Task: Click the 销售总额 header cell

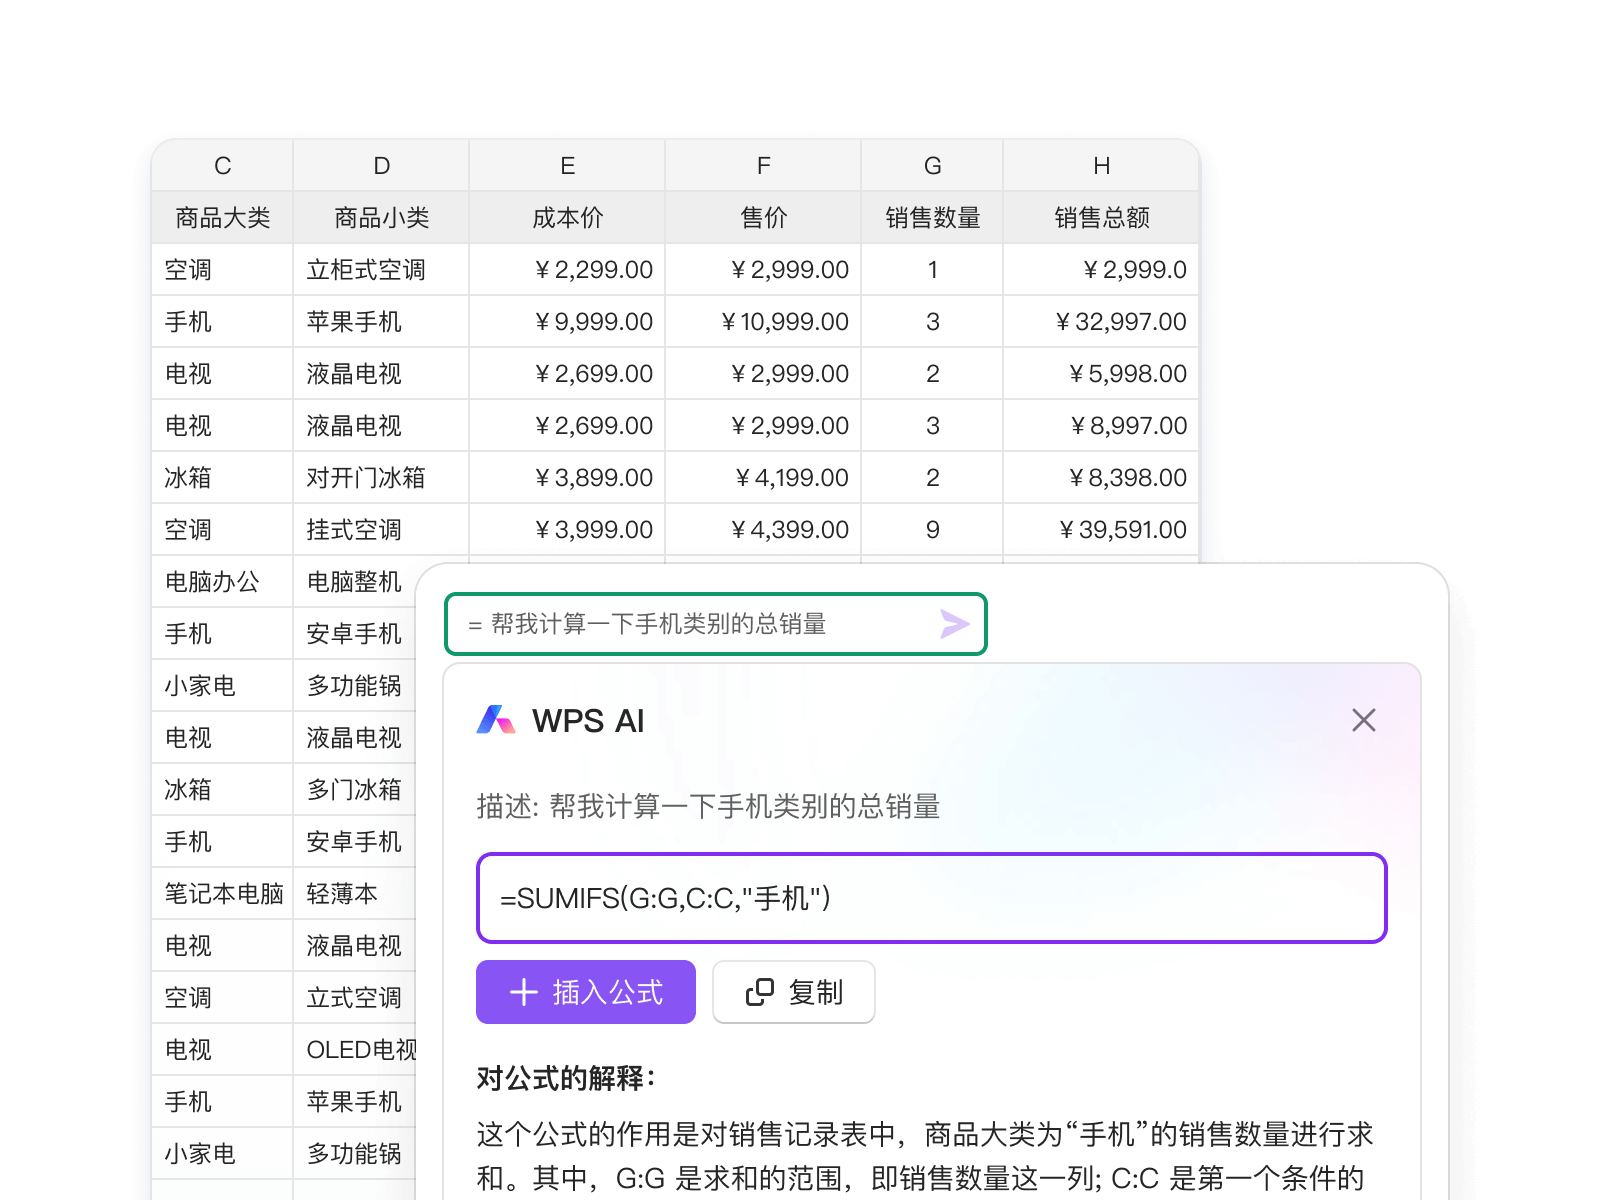Action: click(1101, 217)
